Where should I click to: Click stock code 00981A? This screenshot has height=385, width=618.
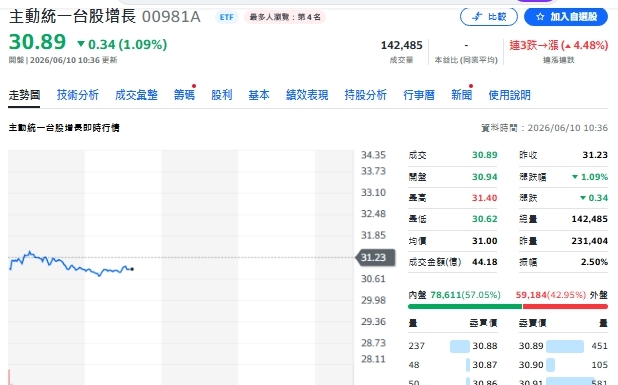[171, 17]
